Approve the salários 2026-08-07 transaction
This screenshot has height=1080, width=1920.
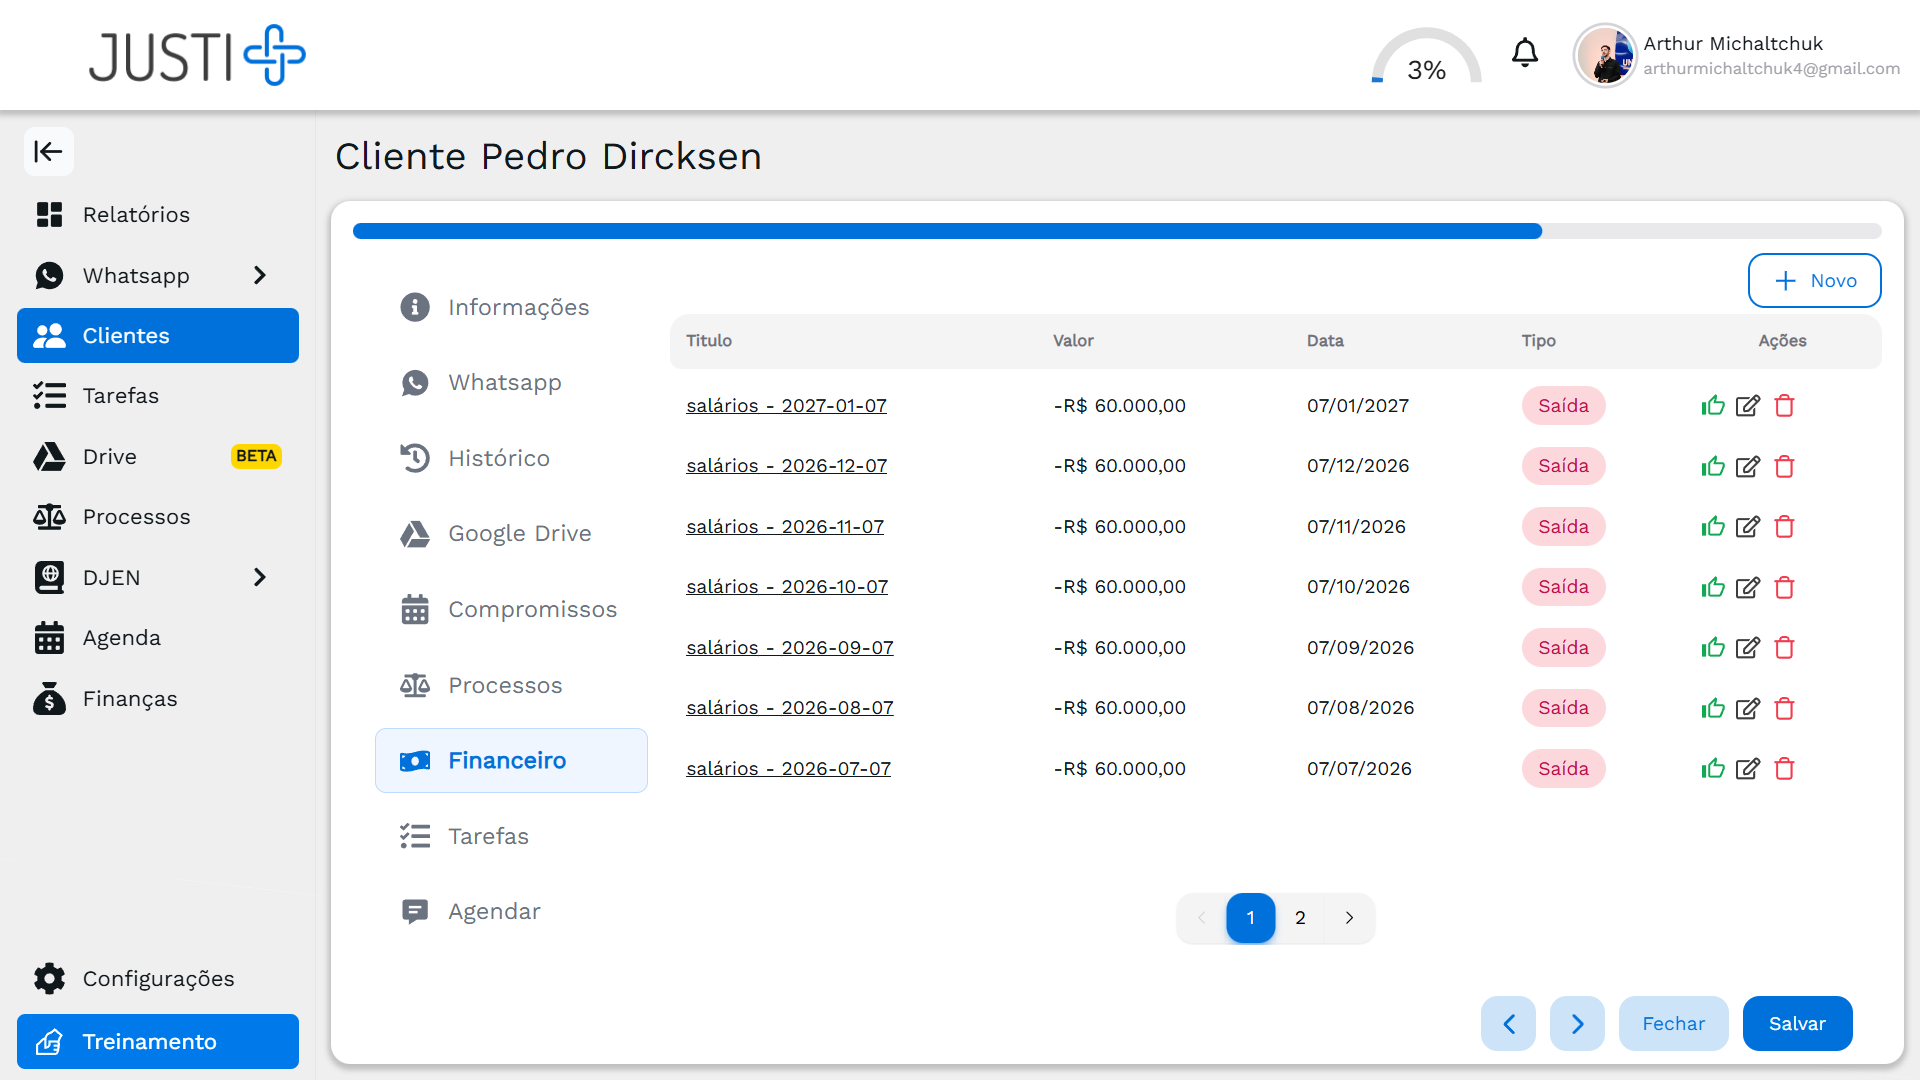pyautogui.click(x=1713, y=709)
